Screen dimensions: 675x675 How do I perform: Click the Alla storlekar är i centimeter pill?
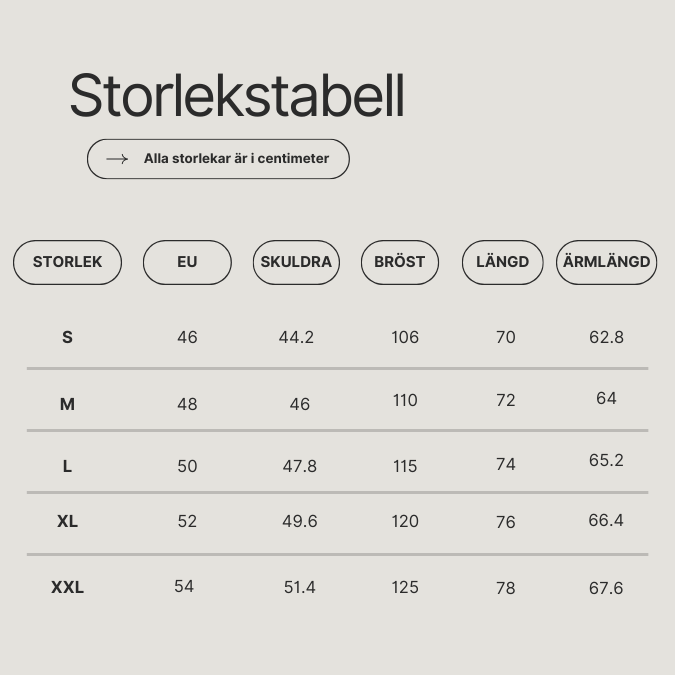pos(218,159)
